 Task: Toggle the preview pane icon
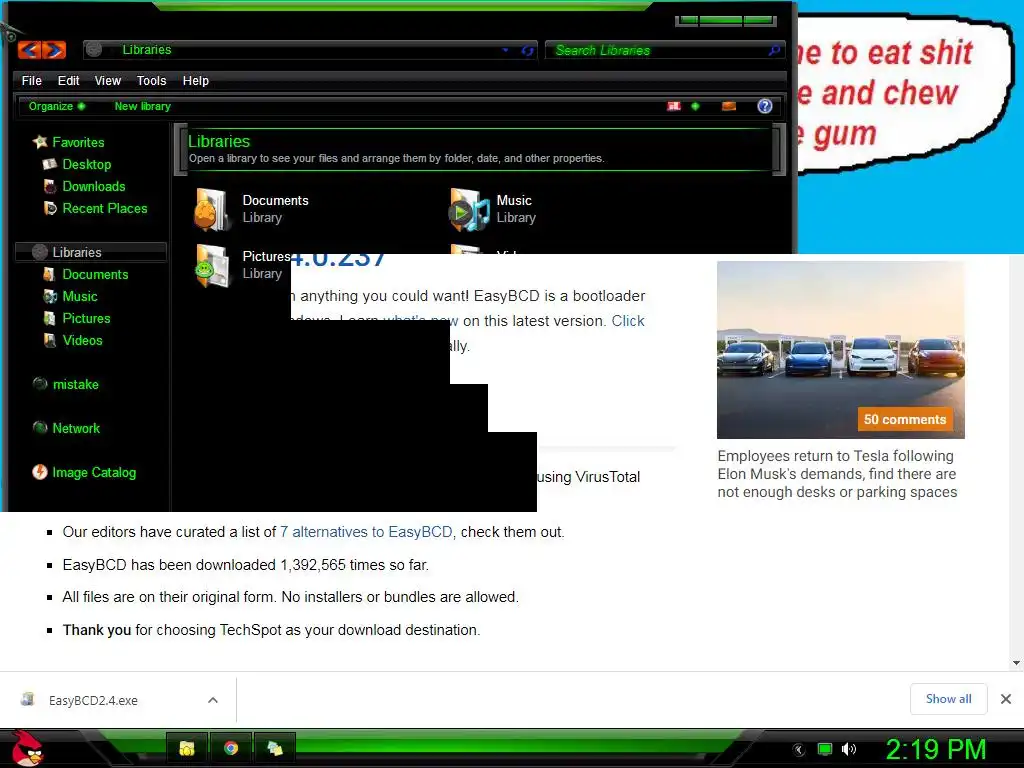[729, 106]
